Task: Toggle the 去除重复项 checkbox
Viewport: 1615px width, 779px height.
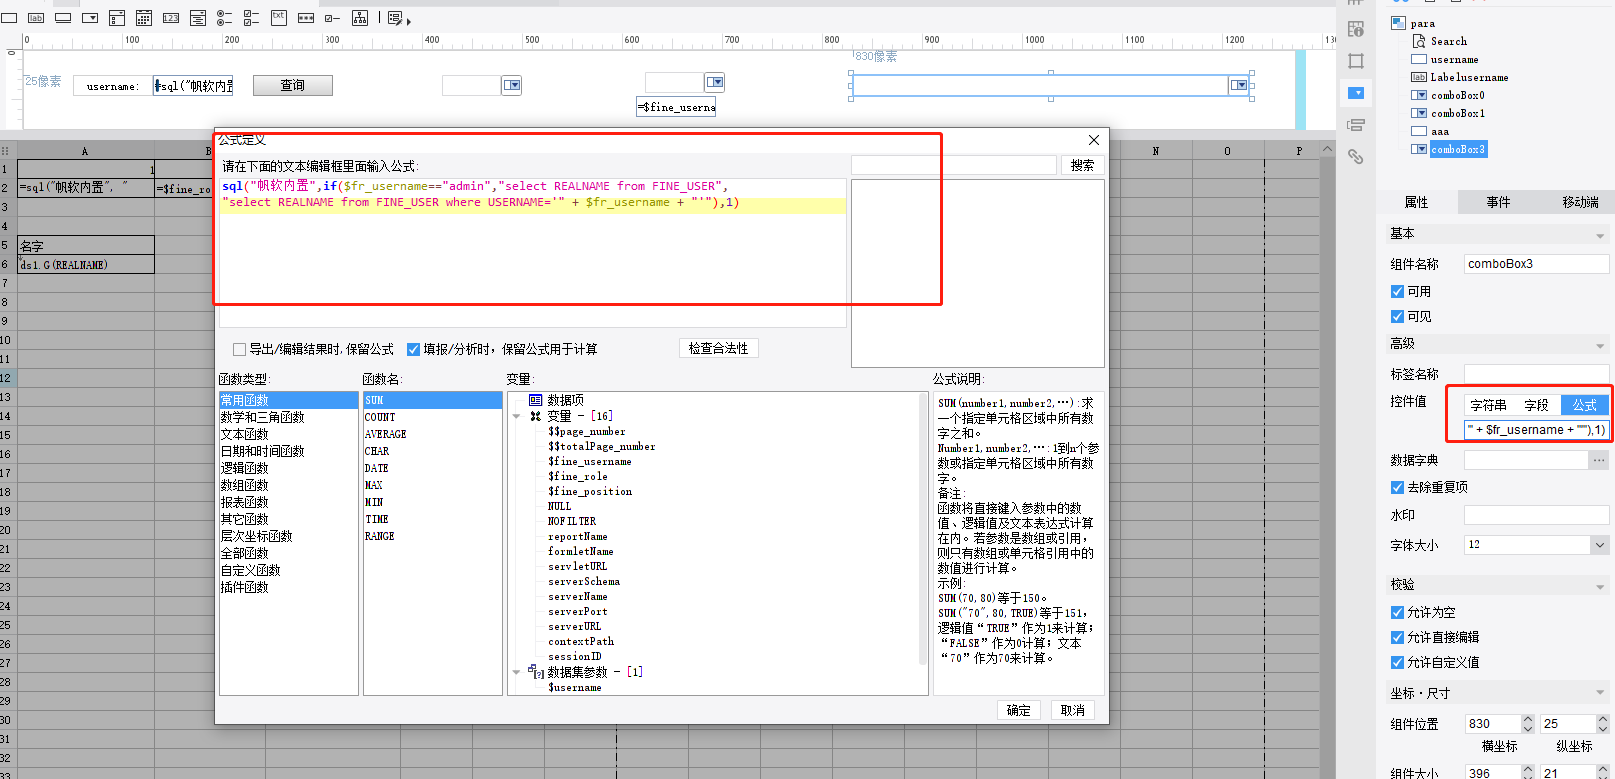Action: point(1397,487)
